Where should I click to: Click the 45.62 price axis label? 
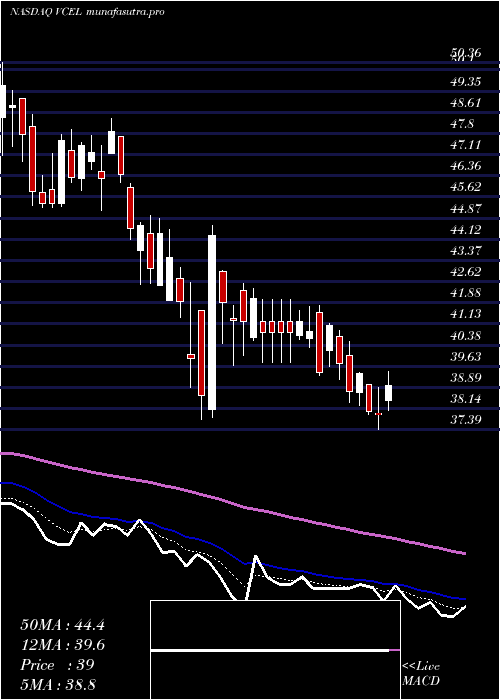pyautogui.click(x=466, y=187)
